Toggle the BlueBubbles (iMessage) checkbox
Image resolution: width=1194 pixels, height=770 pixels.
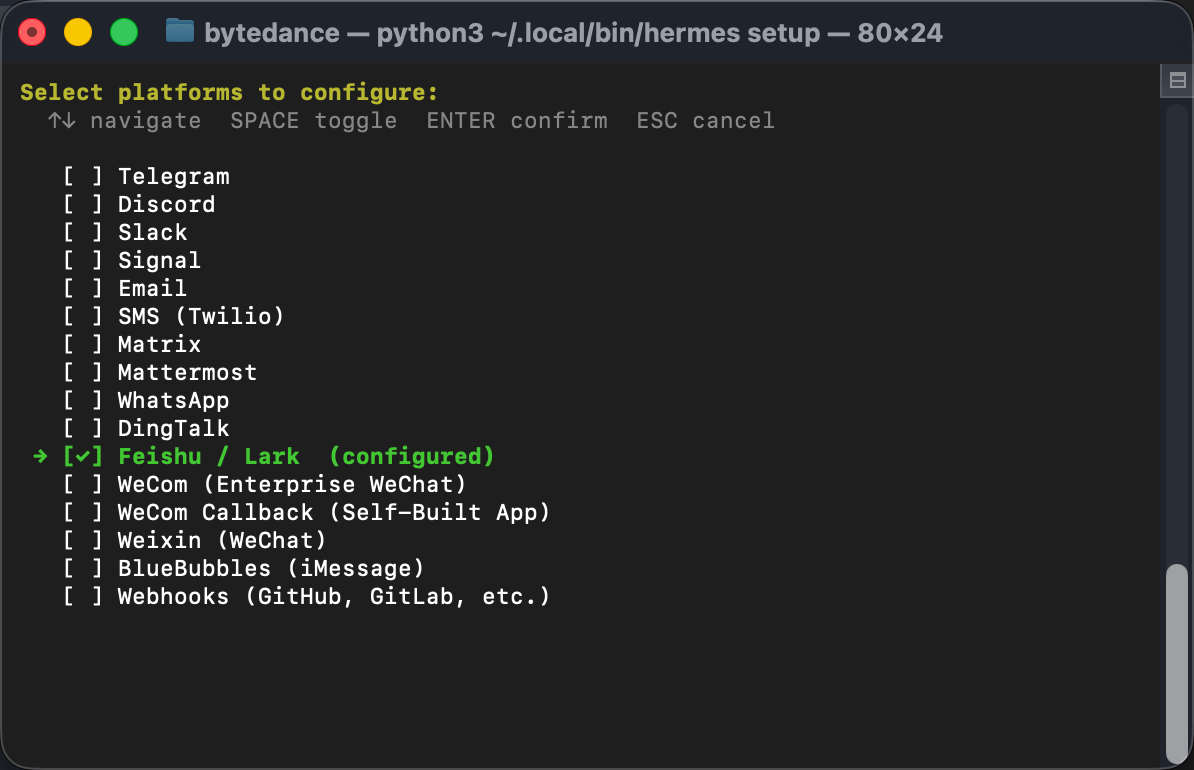(83, 568)
